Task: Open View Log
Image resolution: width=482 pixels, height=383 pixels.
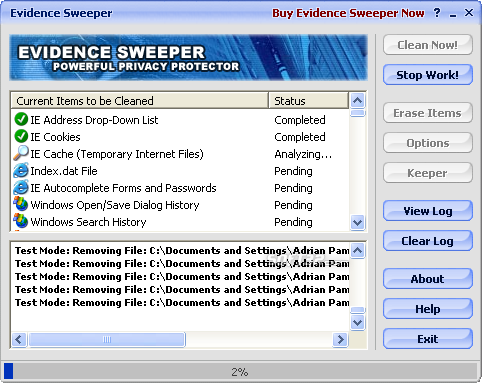Action: [x=428, y=211]
